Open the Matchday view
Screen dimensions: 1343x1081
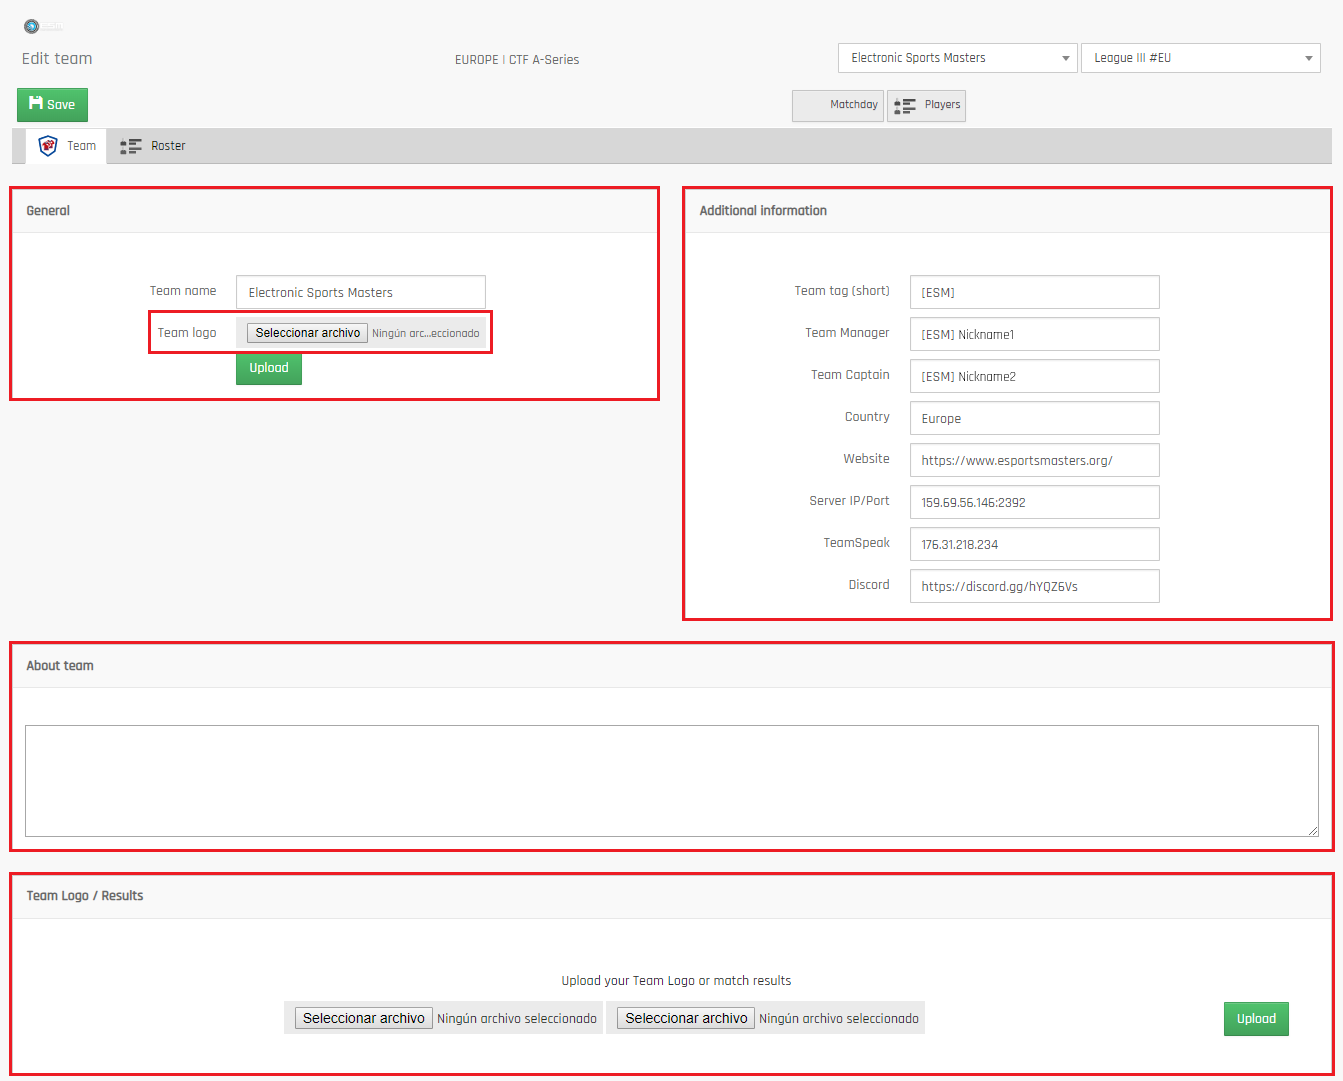[x=838, y=105]
